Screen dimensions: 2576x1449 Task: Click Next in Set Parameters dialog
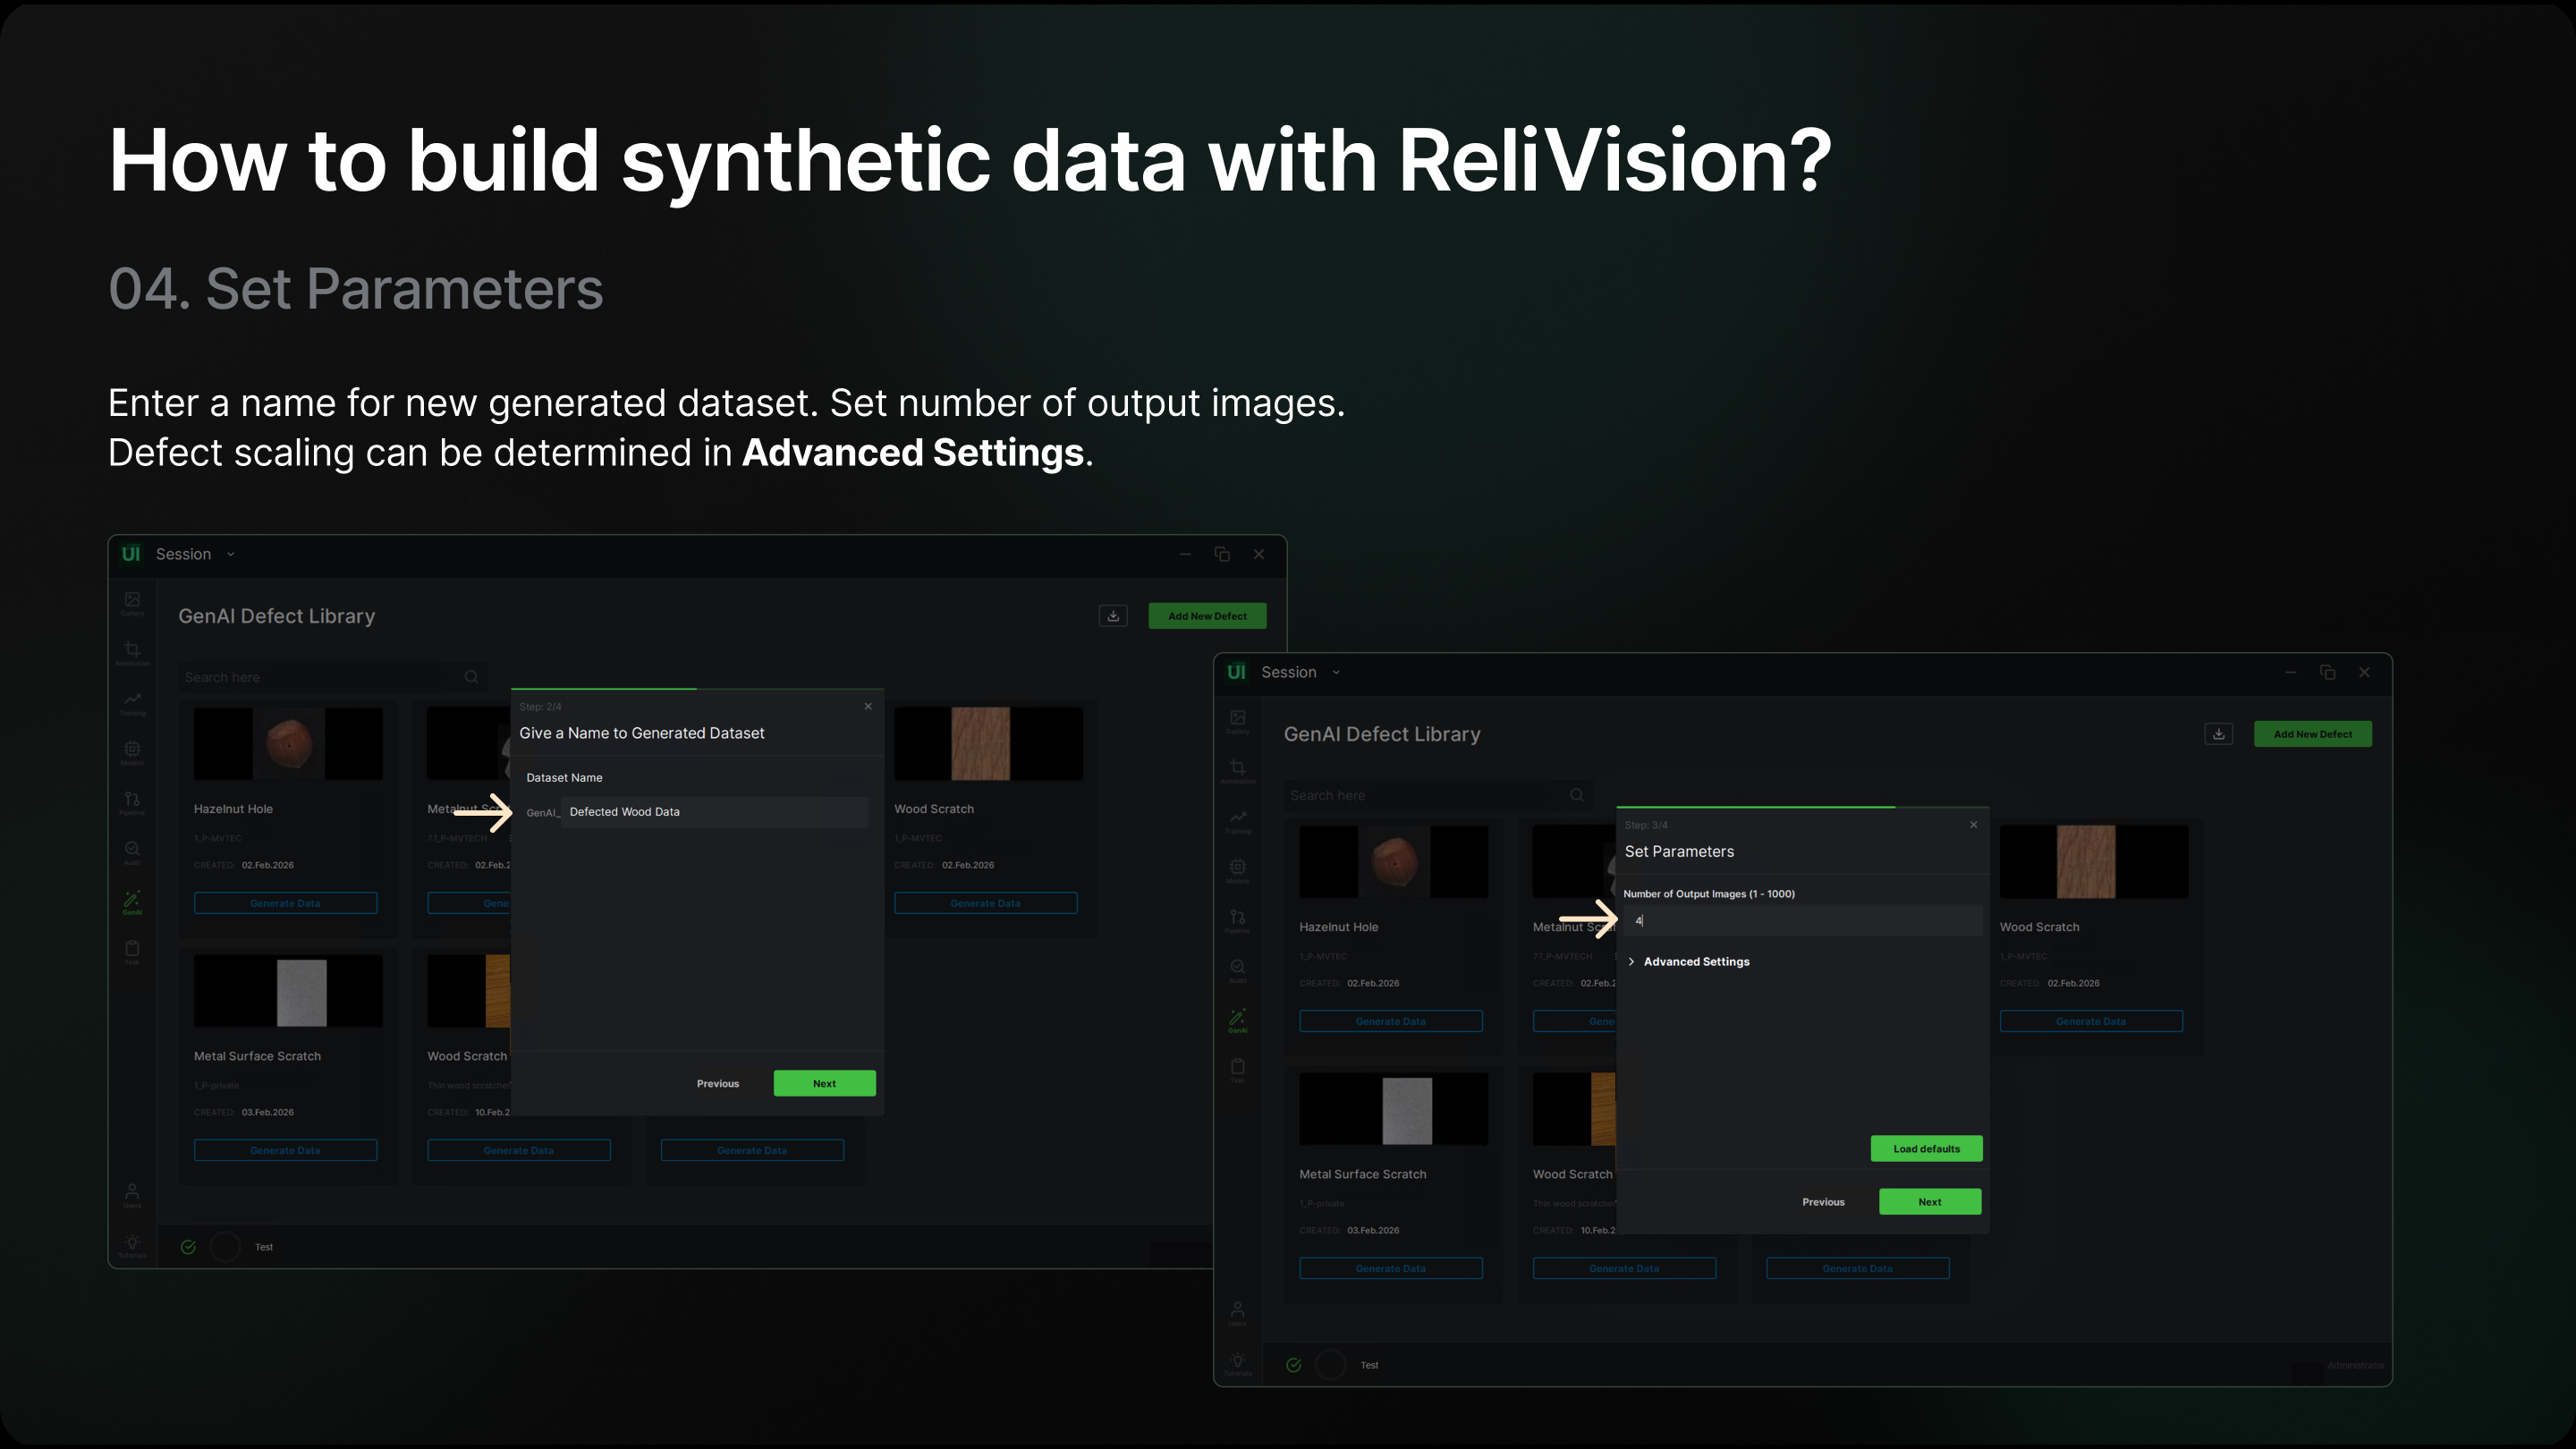(x=1929, y=1201)
